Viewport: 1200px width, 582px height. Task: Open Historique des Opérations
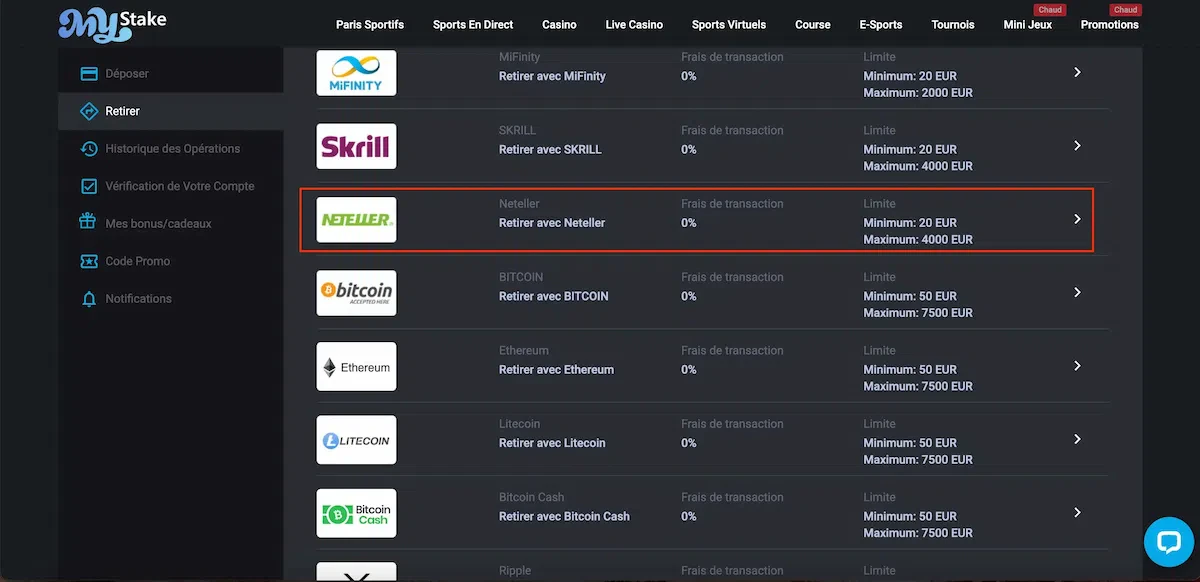[x=172, y=149]
